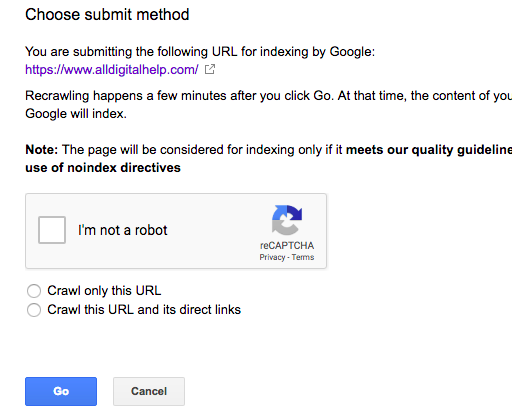Image resolution: width=512 pixels, height=419 pixels.
Task: Click the "Crawl only this URL" label text
Action: coord(104,291)
